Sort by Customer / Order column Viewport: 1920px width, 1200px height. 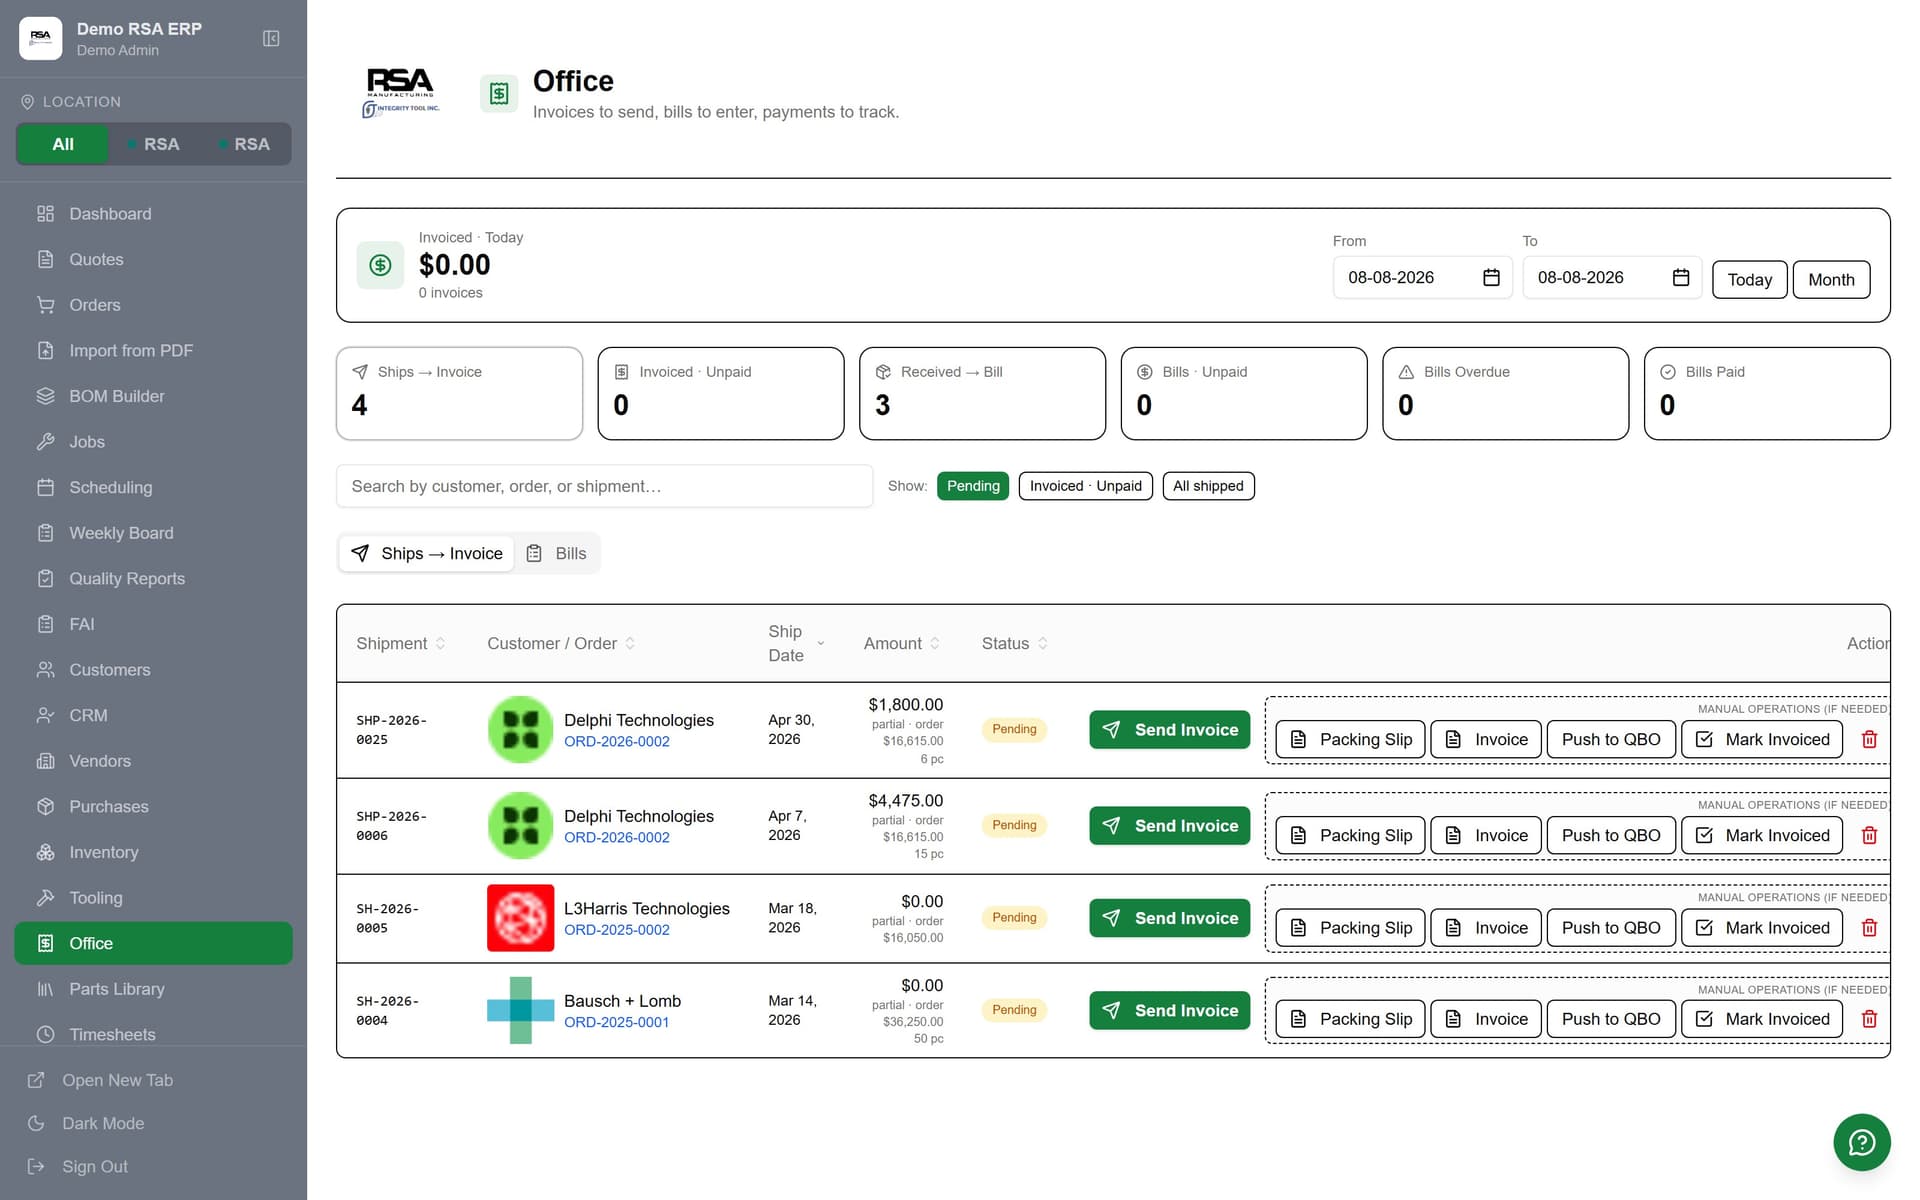[561, 643]
